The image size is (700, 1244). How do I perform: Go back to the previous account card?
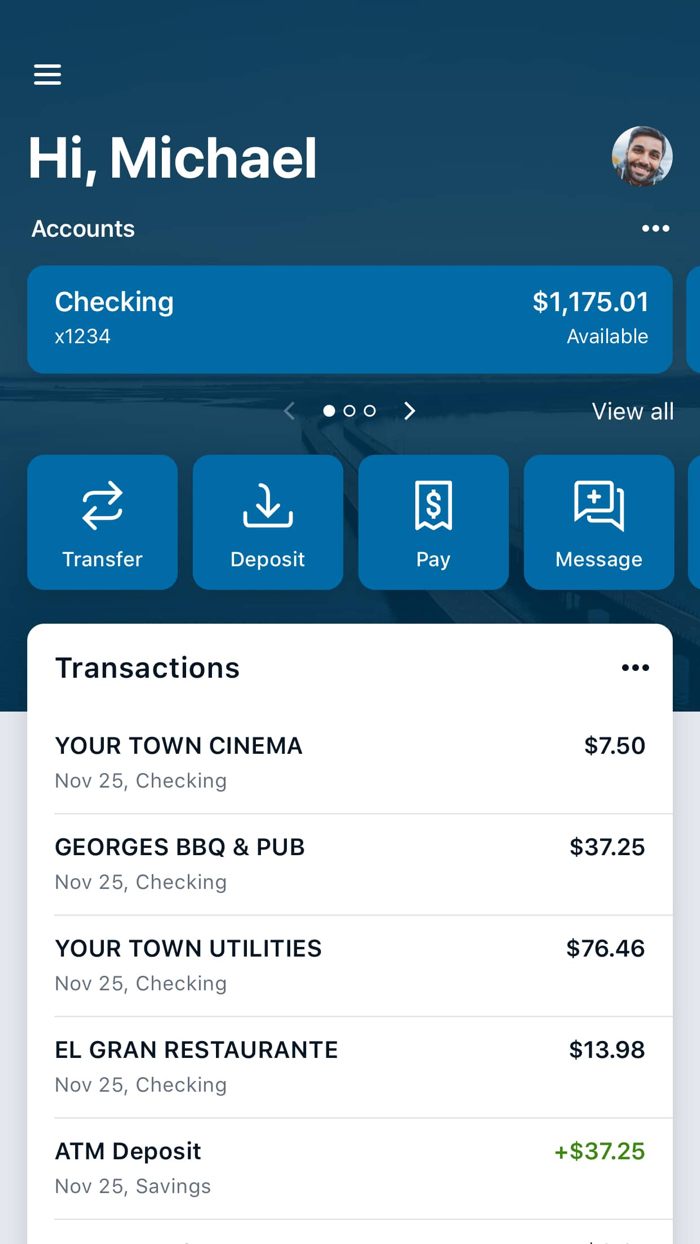[289, 410]
